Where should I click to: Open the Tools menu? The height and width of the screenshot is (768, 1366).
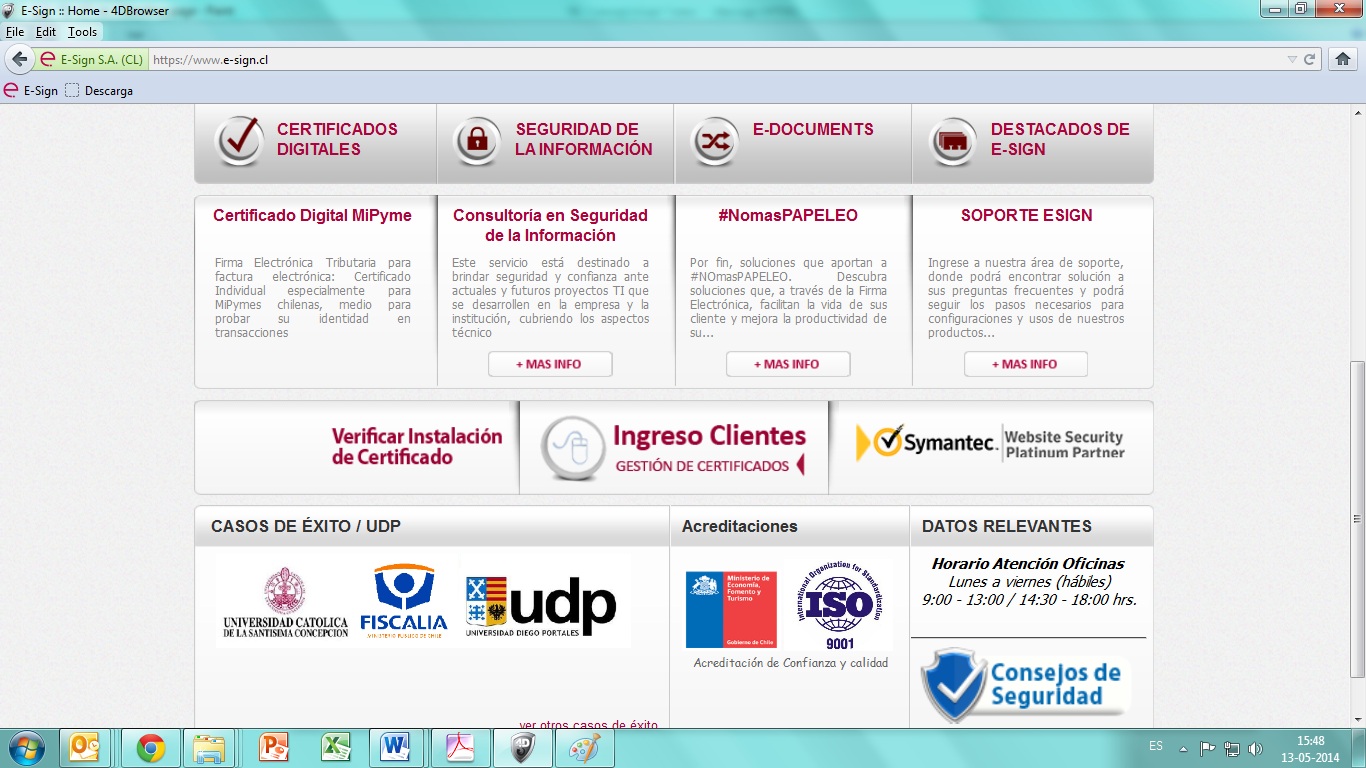[x=82, y=32]
